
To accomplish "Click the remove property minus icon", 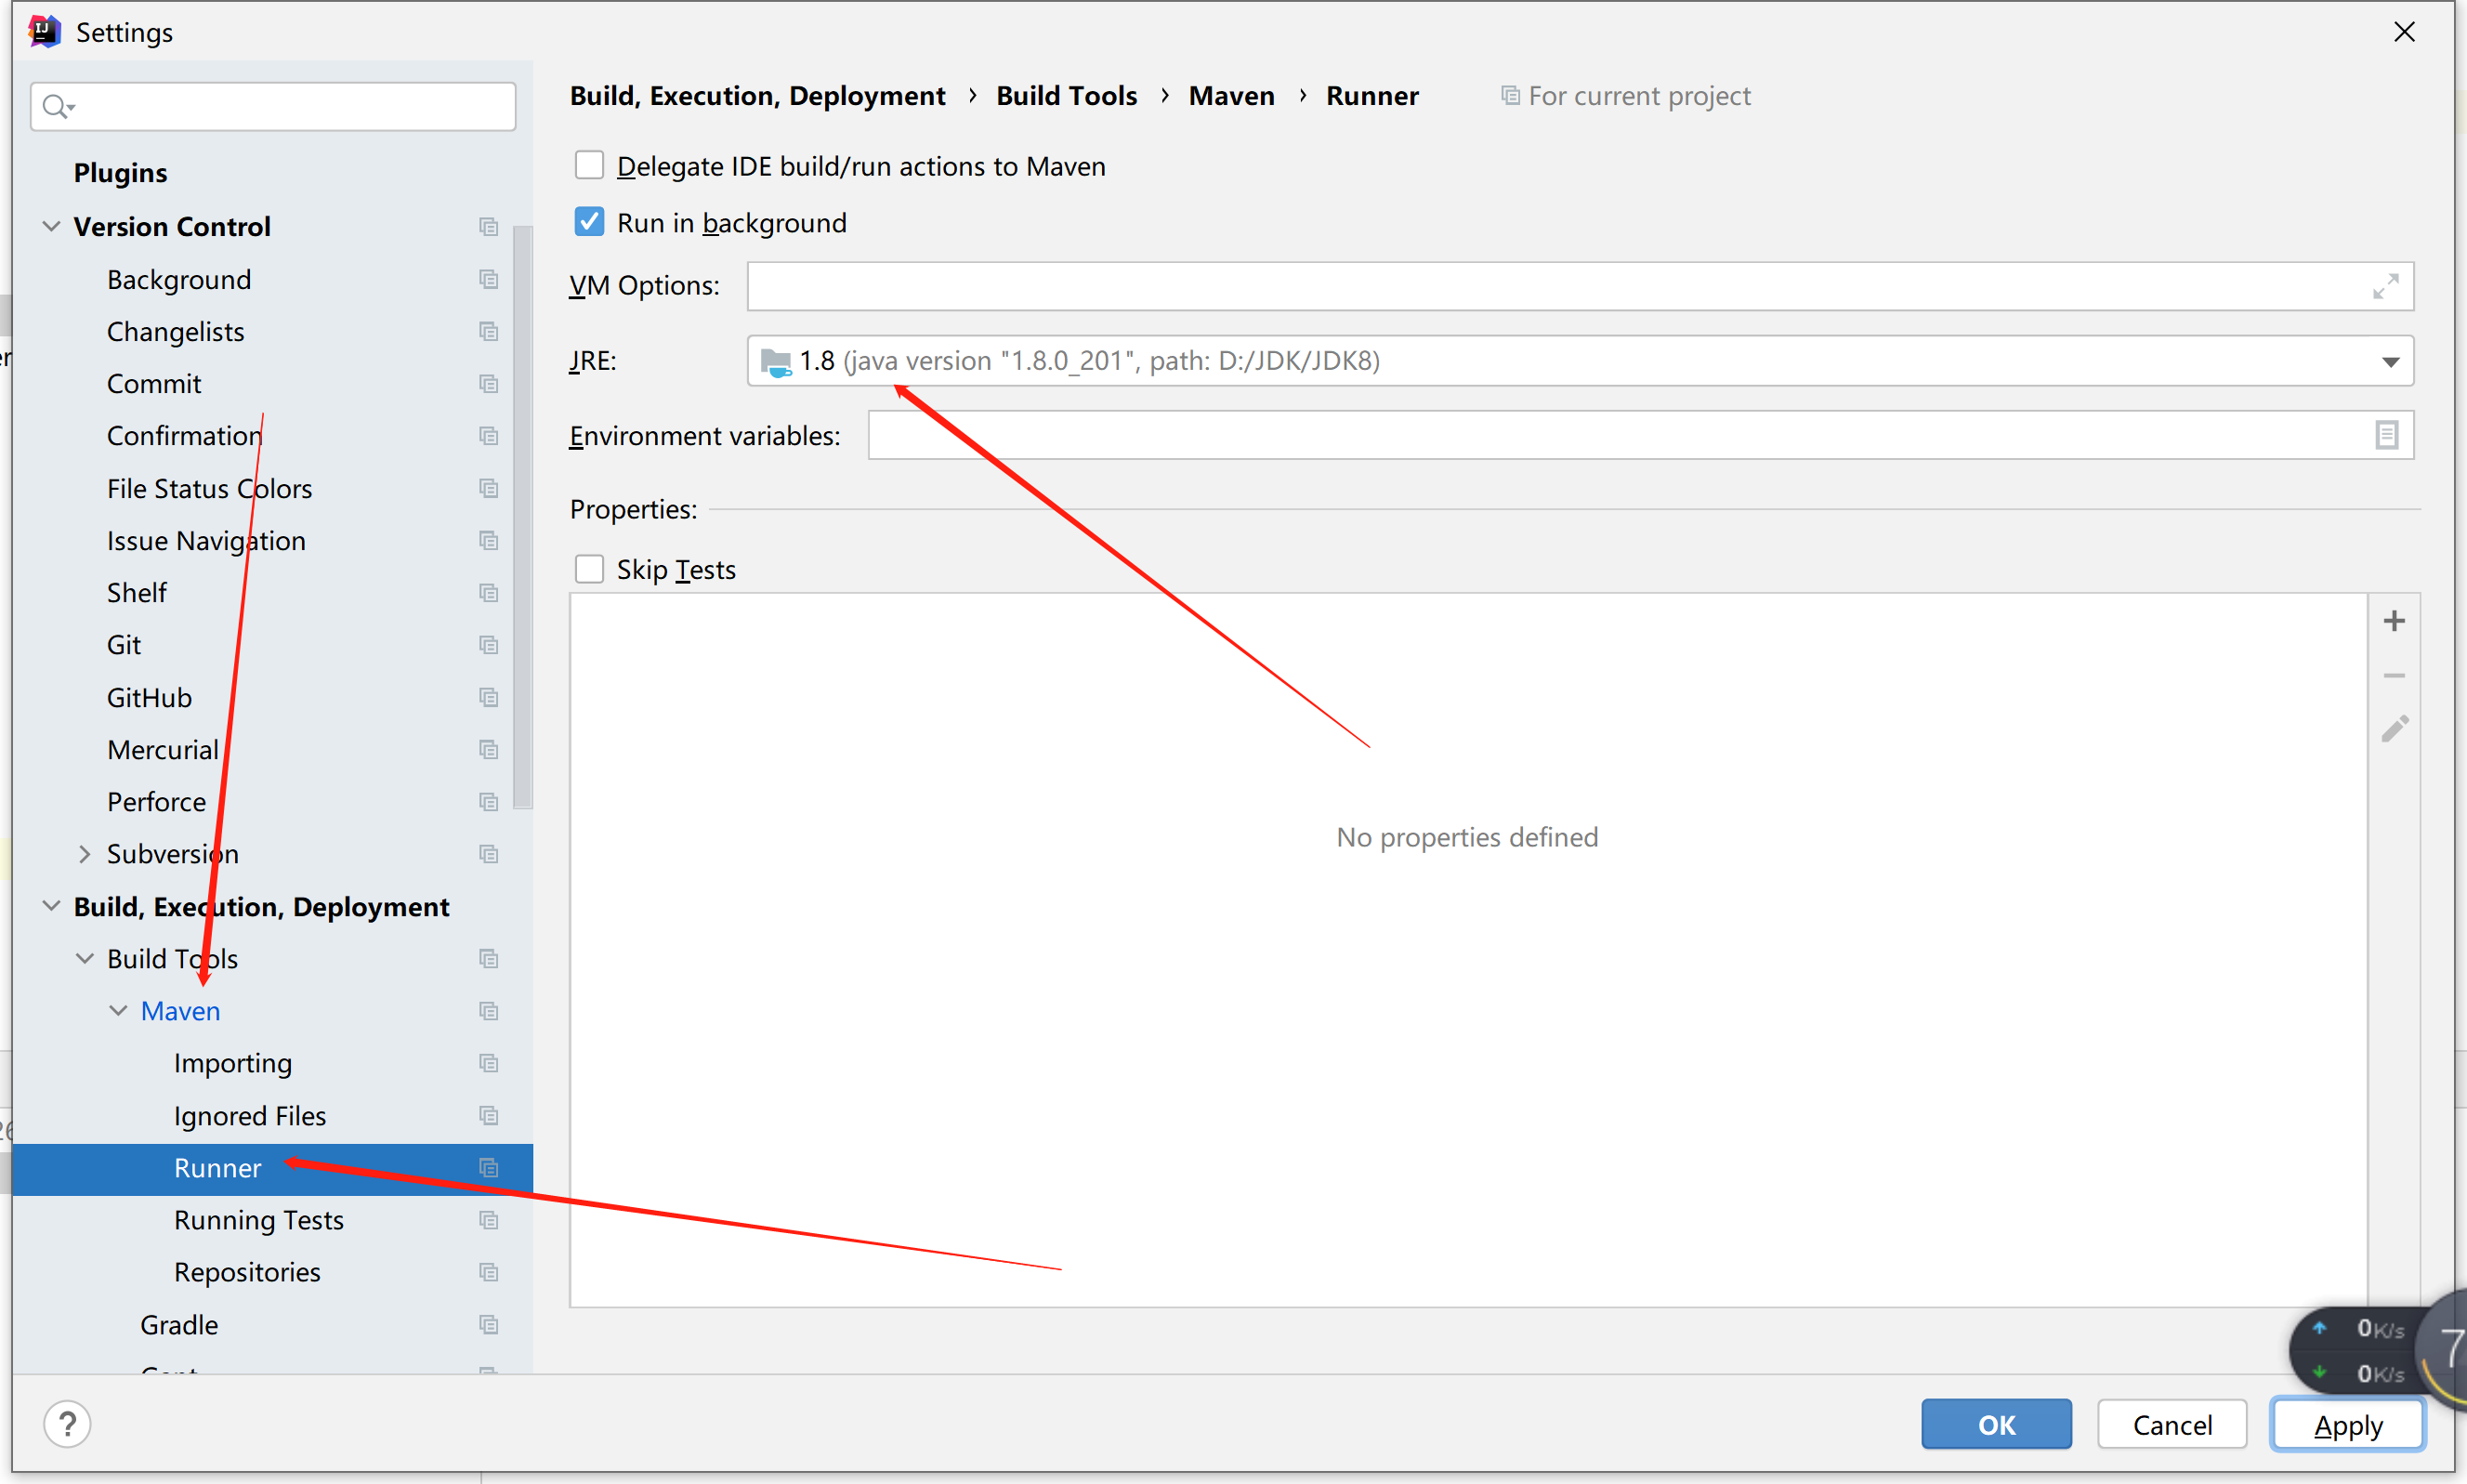I will click(2394, 676).
